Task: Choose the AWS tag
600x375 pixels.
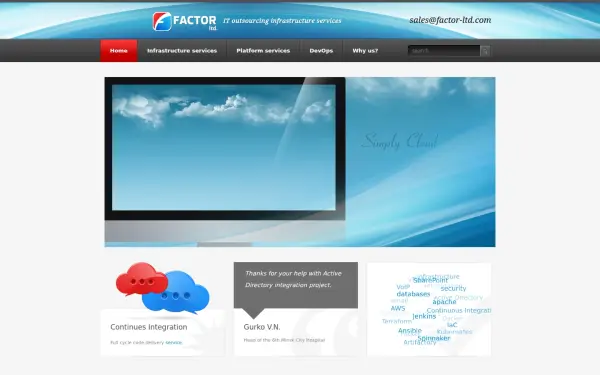Action: pos(398,308)
